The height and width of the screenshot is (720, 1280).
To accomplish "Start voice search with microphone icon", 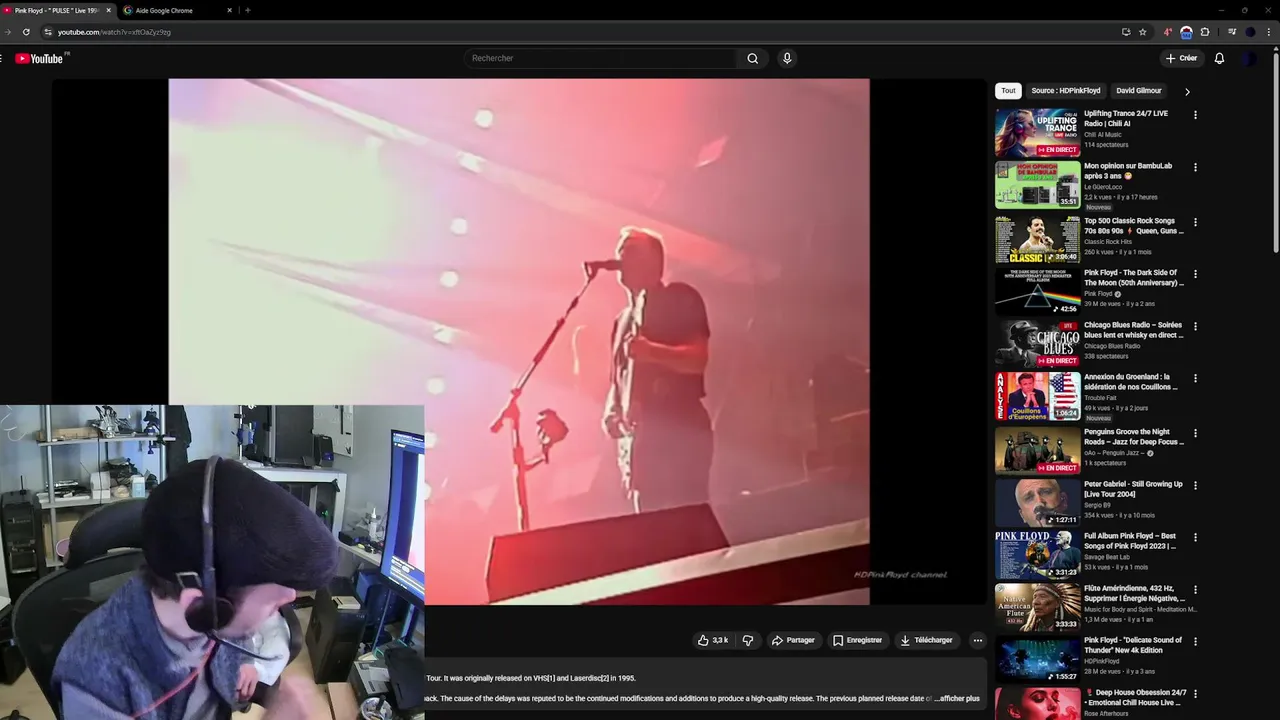I will (x=787, y=58).
